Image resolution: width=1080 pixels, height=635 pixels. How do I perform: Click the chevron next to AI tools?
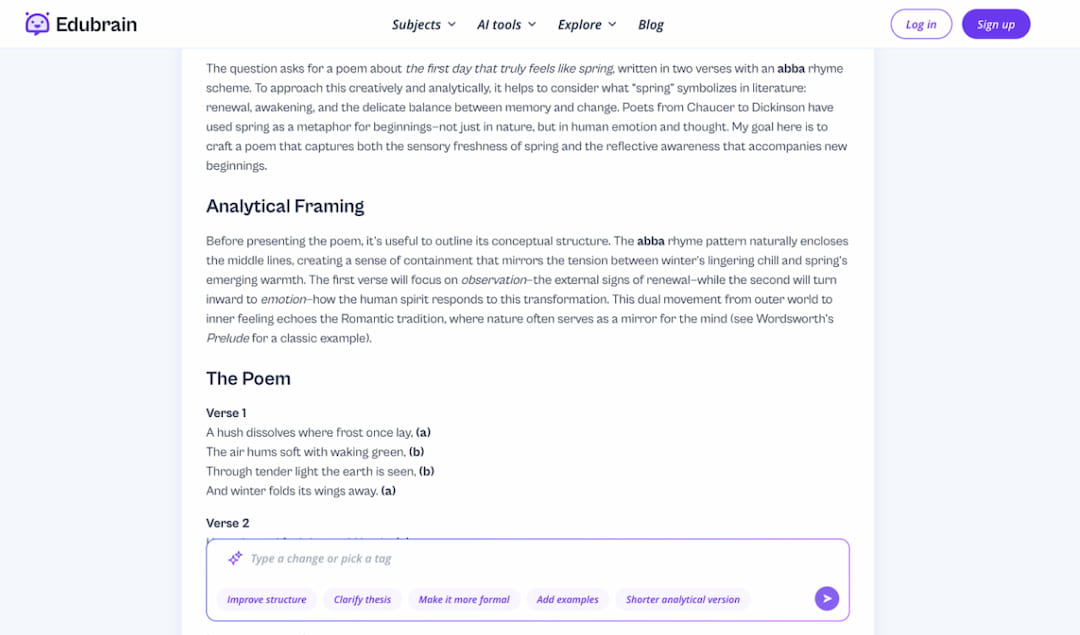[x=531, y=24]
